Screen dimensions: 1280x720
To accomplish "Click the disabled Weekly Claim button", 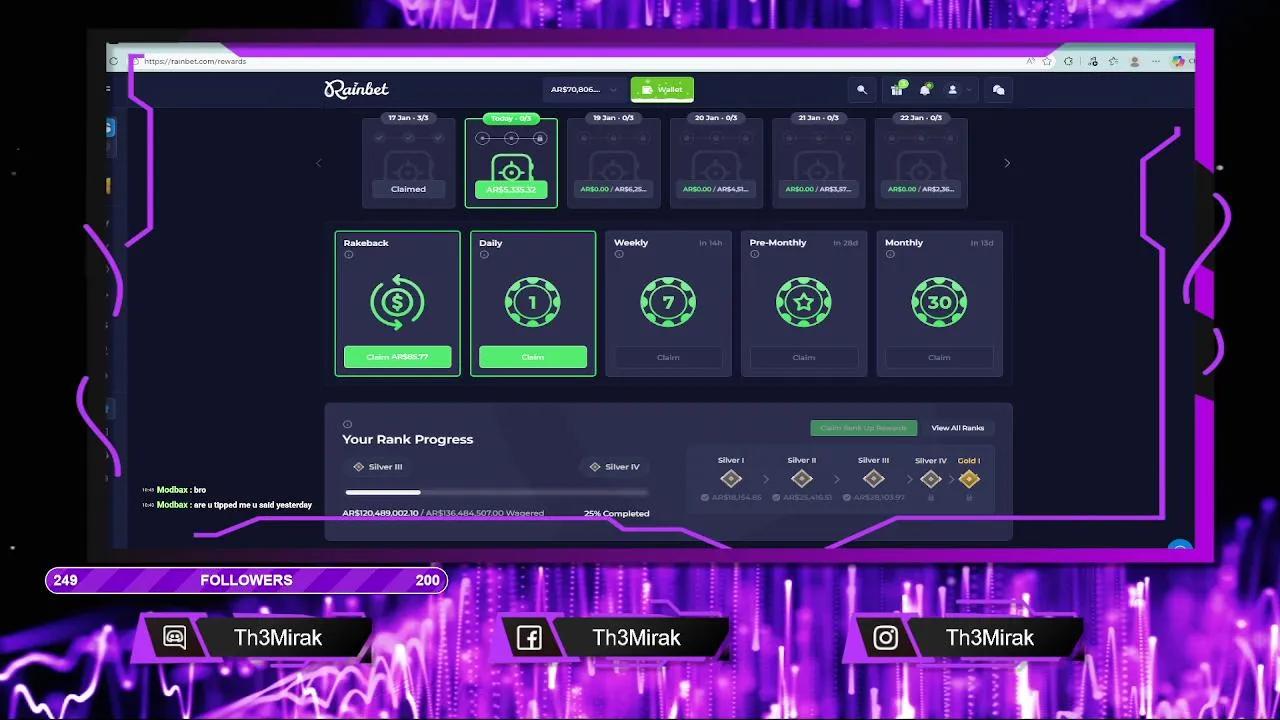I will pos(668,357).
